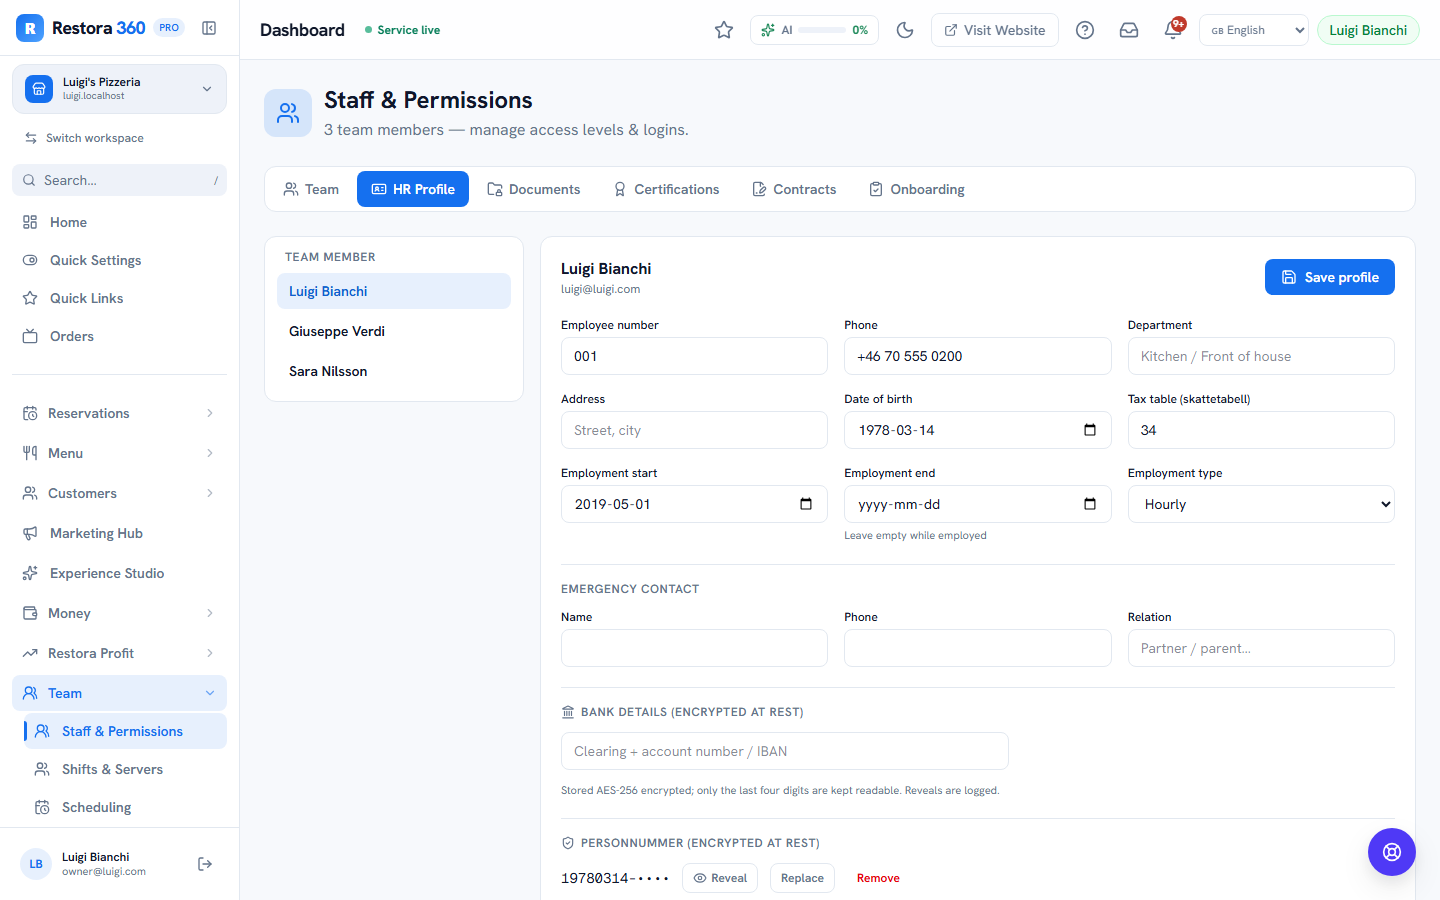Open Date of birth calendar picker
Image resolution: width=1440 pixels, height=900 pixels.
point(1090,430)
